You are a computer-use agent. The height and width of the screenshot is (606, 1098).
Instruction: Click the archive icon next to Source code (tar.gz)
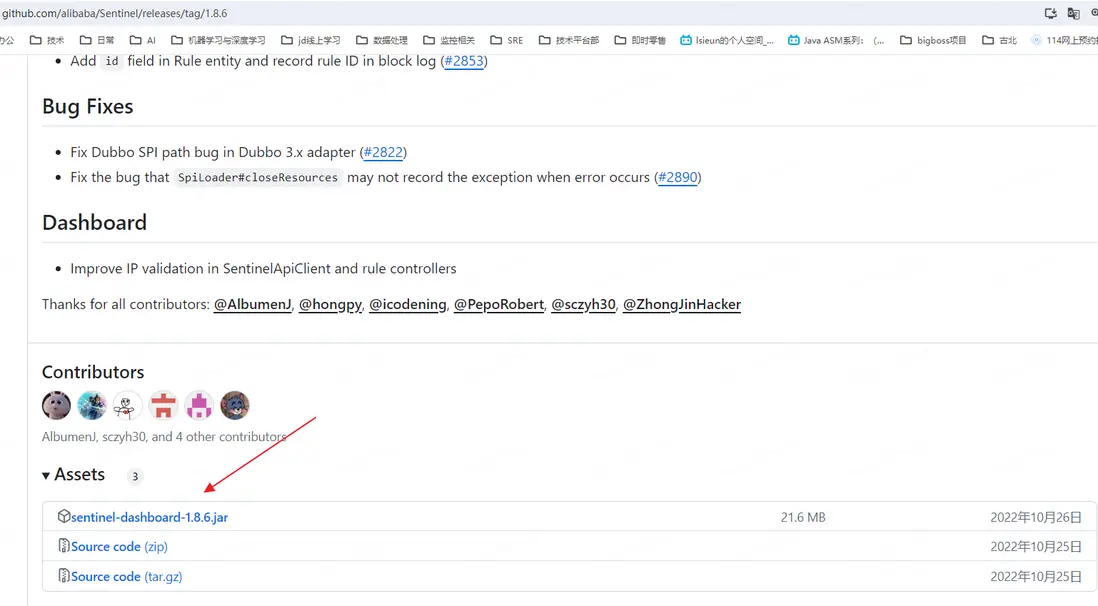(x=64, y=576)
